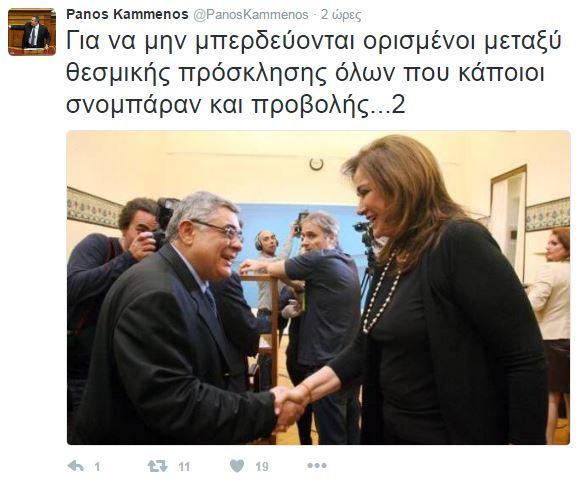The image size is (581, 482).
Task: Click the Panos Kammenos display name
Action: 127,14
